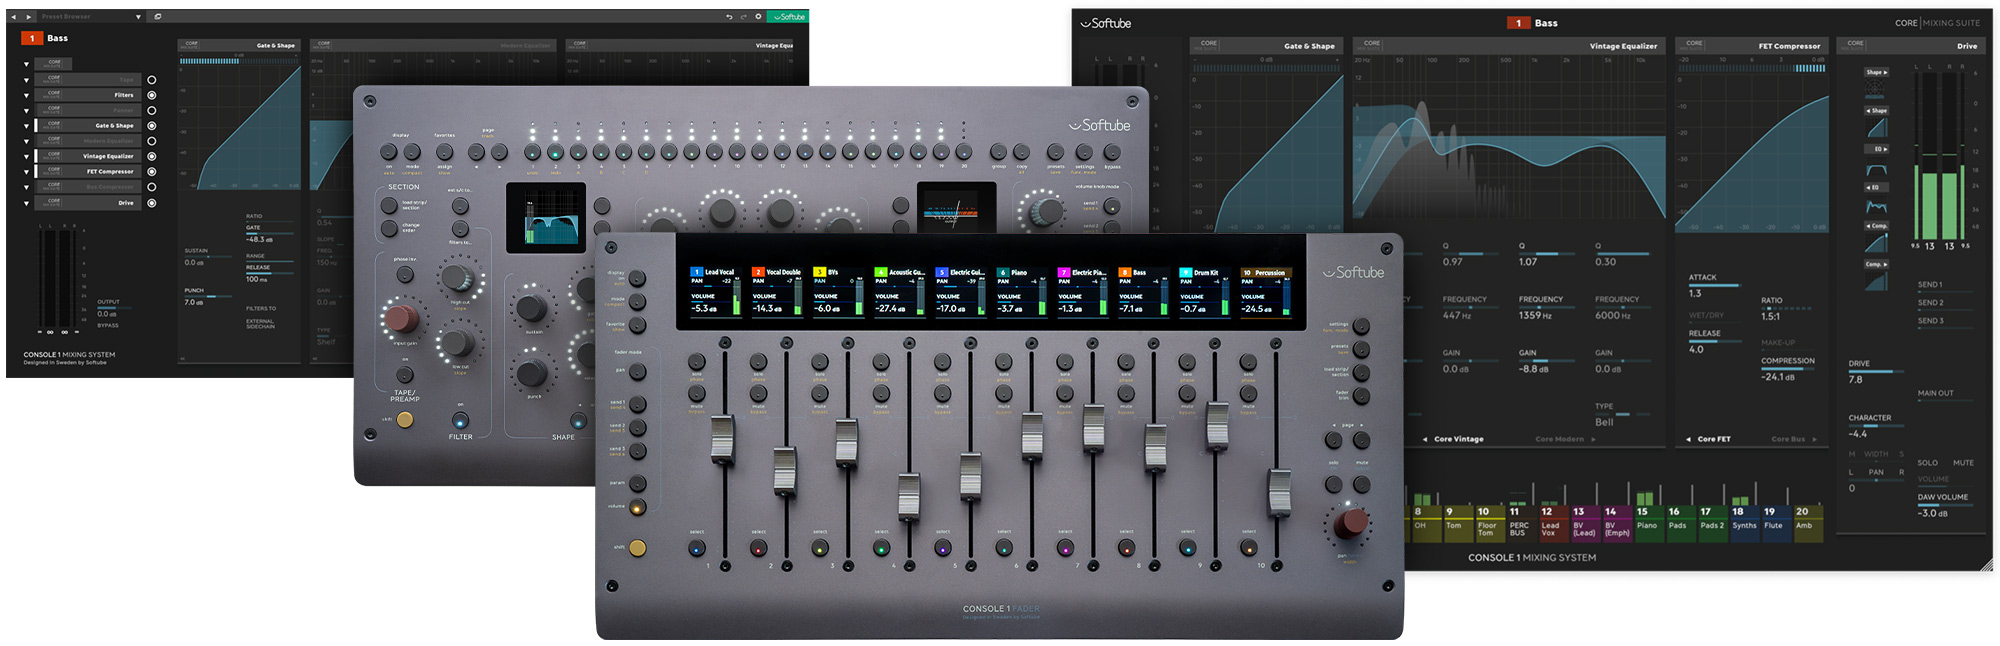This screenshot has height=646, width=2000.
Task: Select the shape curve icon below Shape ► label
Action: coord(1875,89)
